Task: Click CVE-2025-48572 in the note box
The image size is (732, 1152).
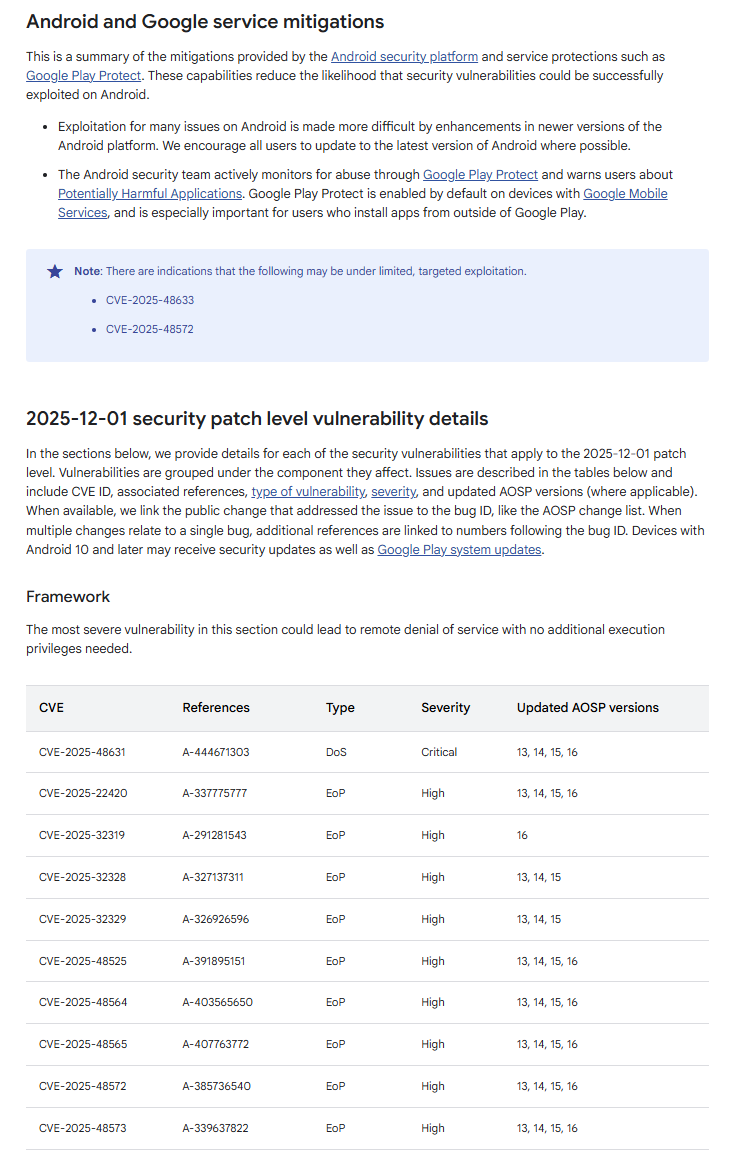Action: coord(149,329)
